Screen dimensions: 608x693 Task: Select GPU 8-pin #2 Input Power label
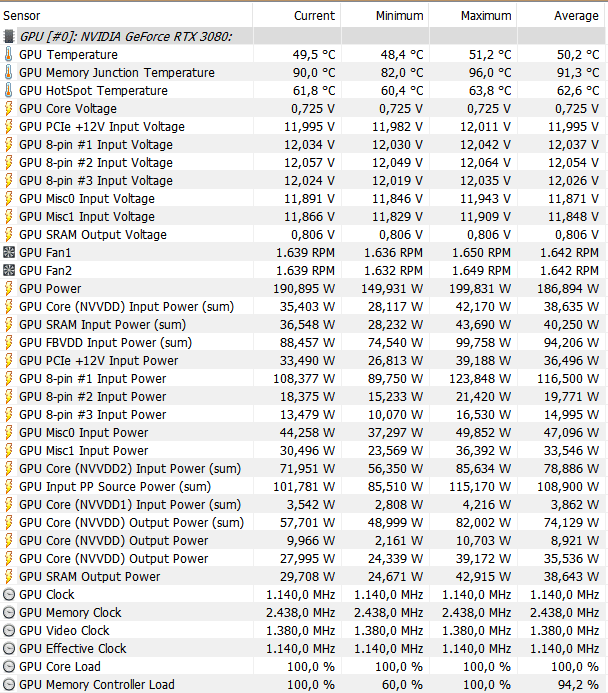coord(92,396)
